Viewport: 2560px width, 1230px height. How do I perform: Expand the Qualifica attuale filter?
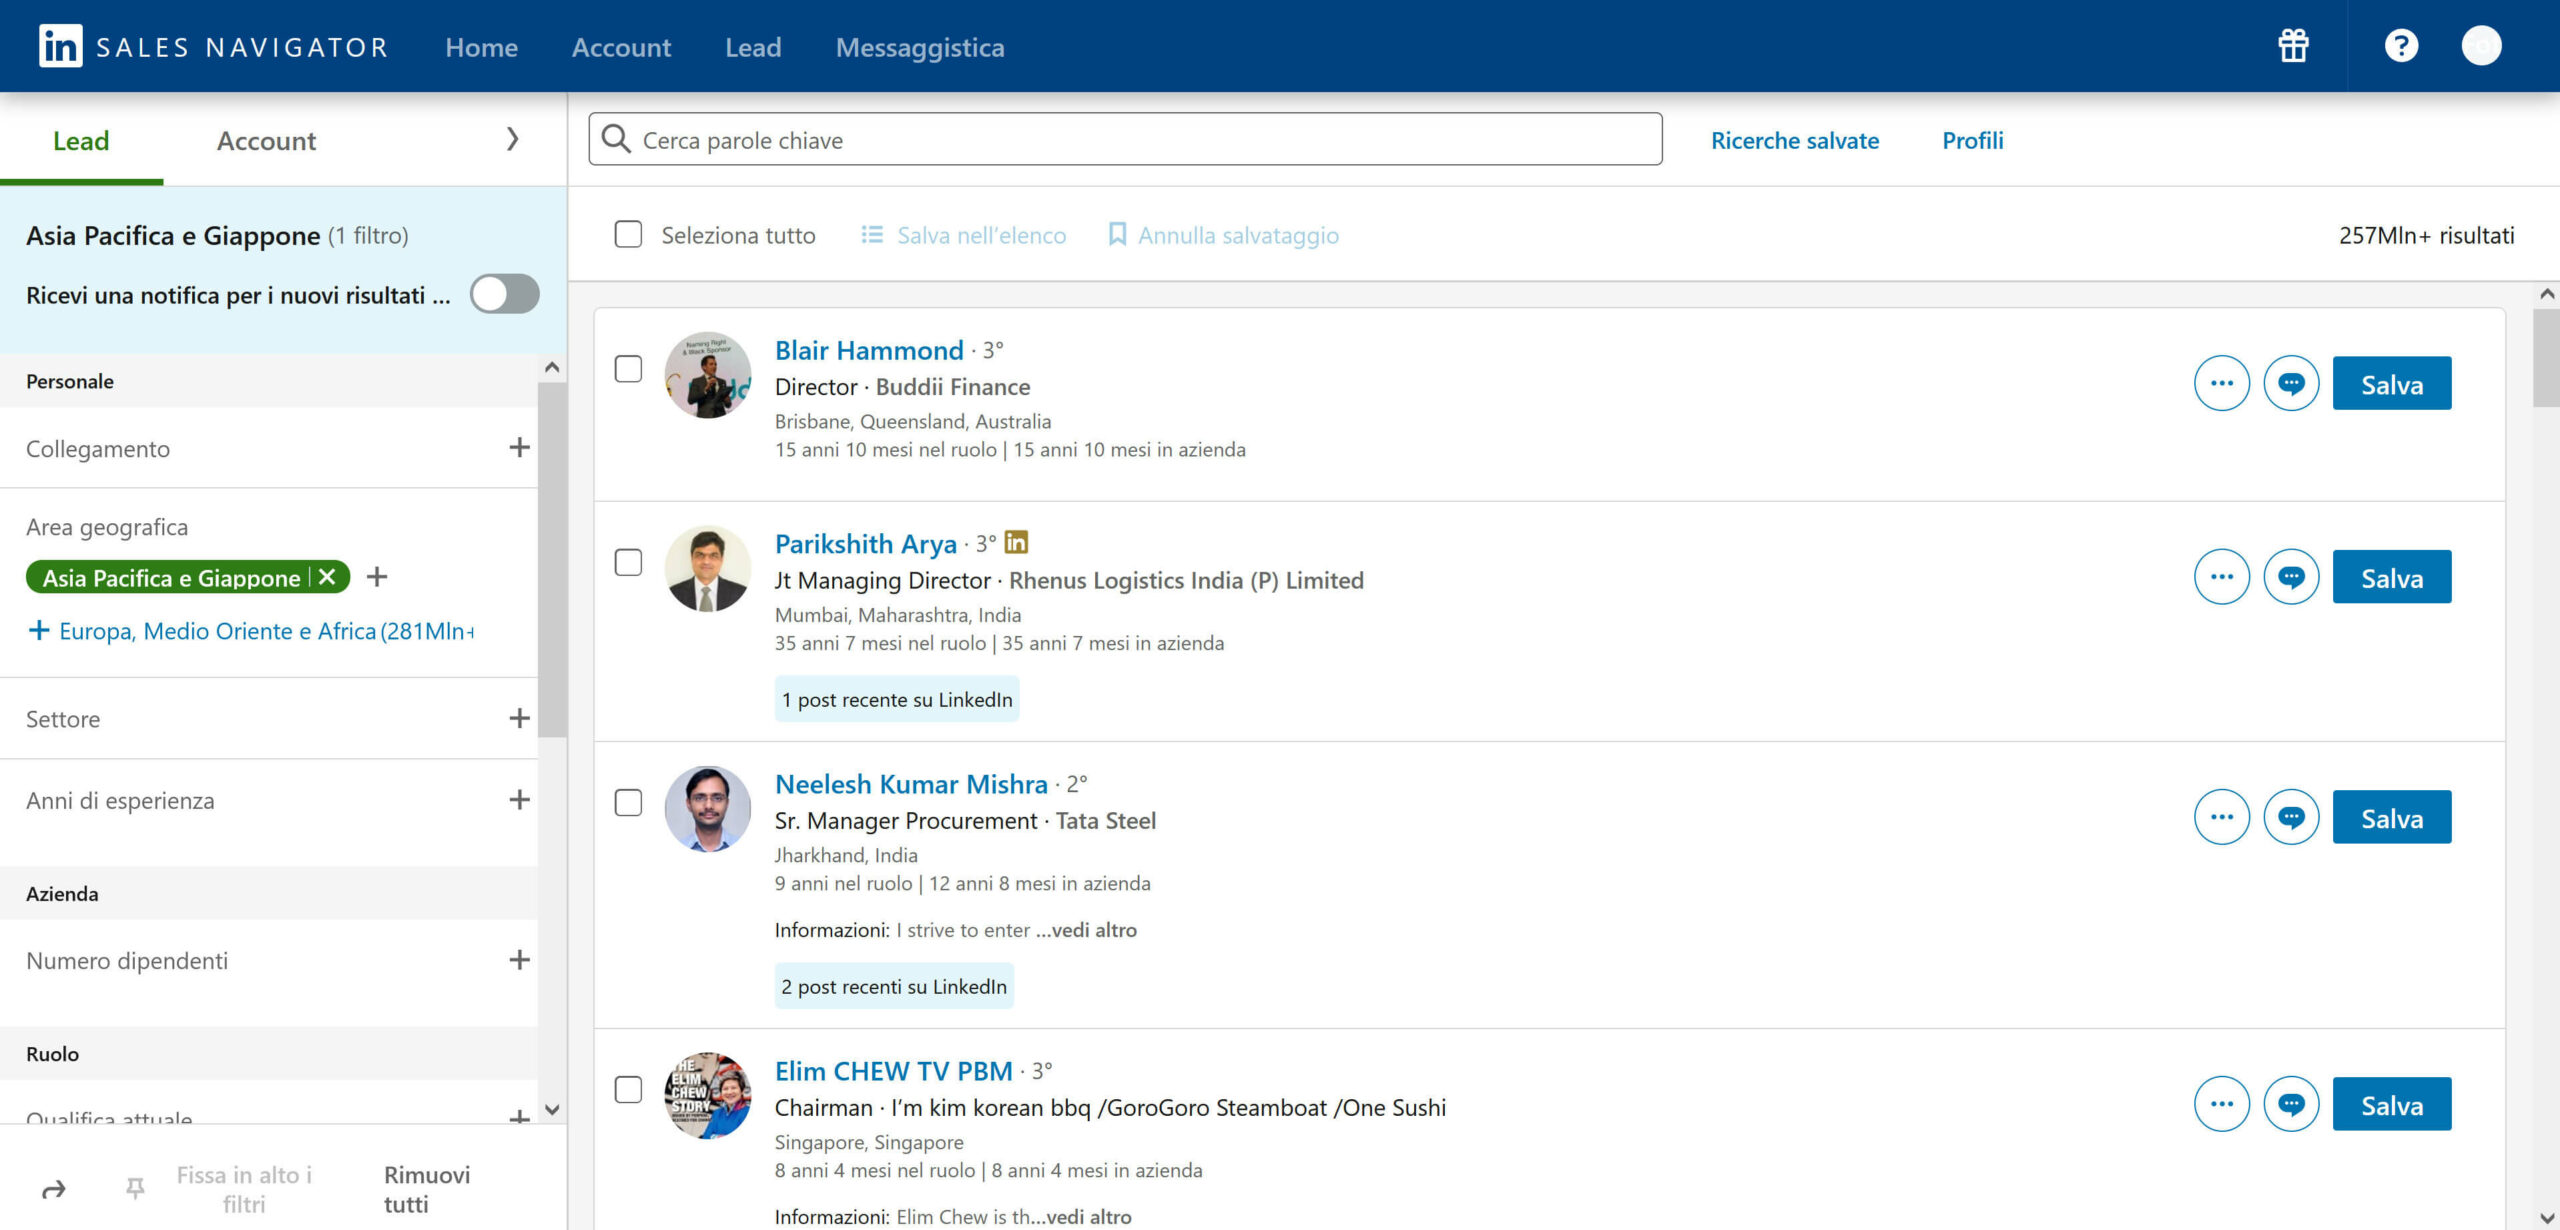click(x=519, y=1117)
